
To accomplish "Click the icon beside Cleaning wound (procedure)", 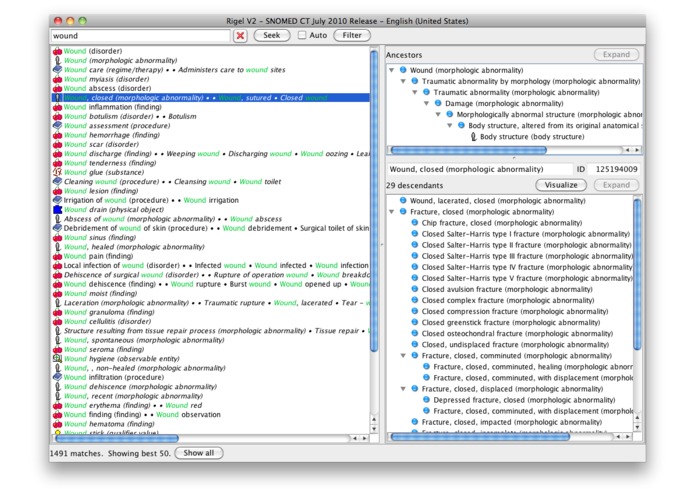I will click(x=57, y=181).
